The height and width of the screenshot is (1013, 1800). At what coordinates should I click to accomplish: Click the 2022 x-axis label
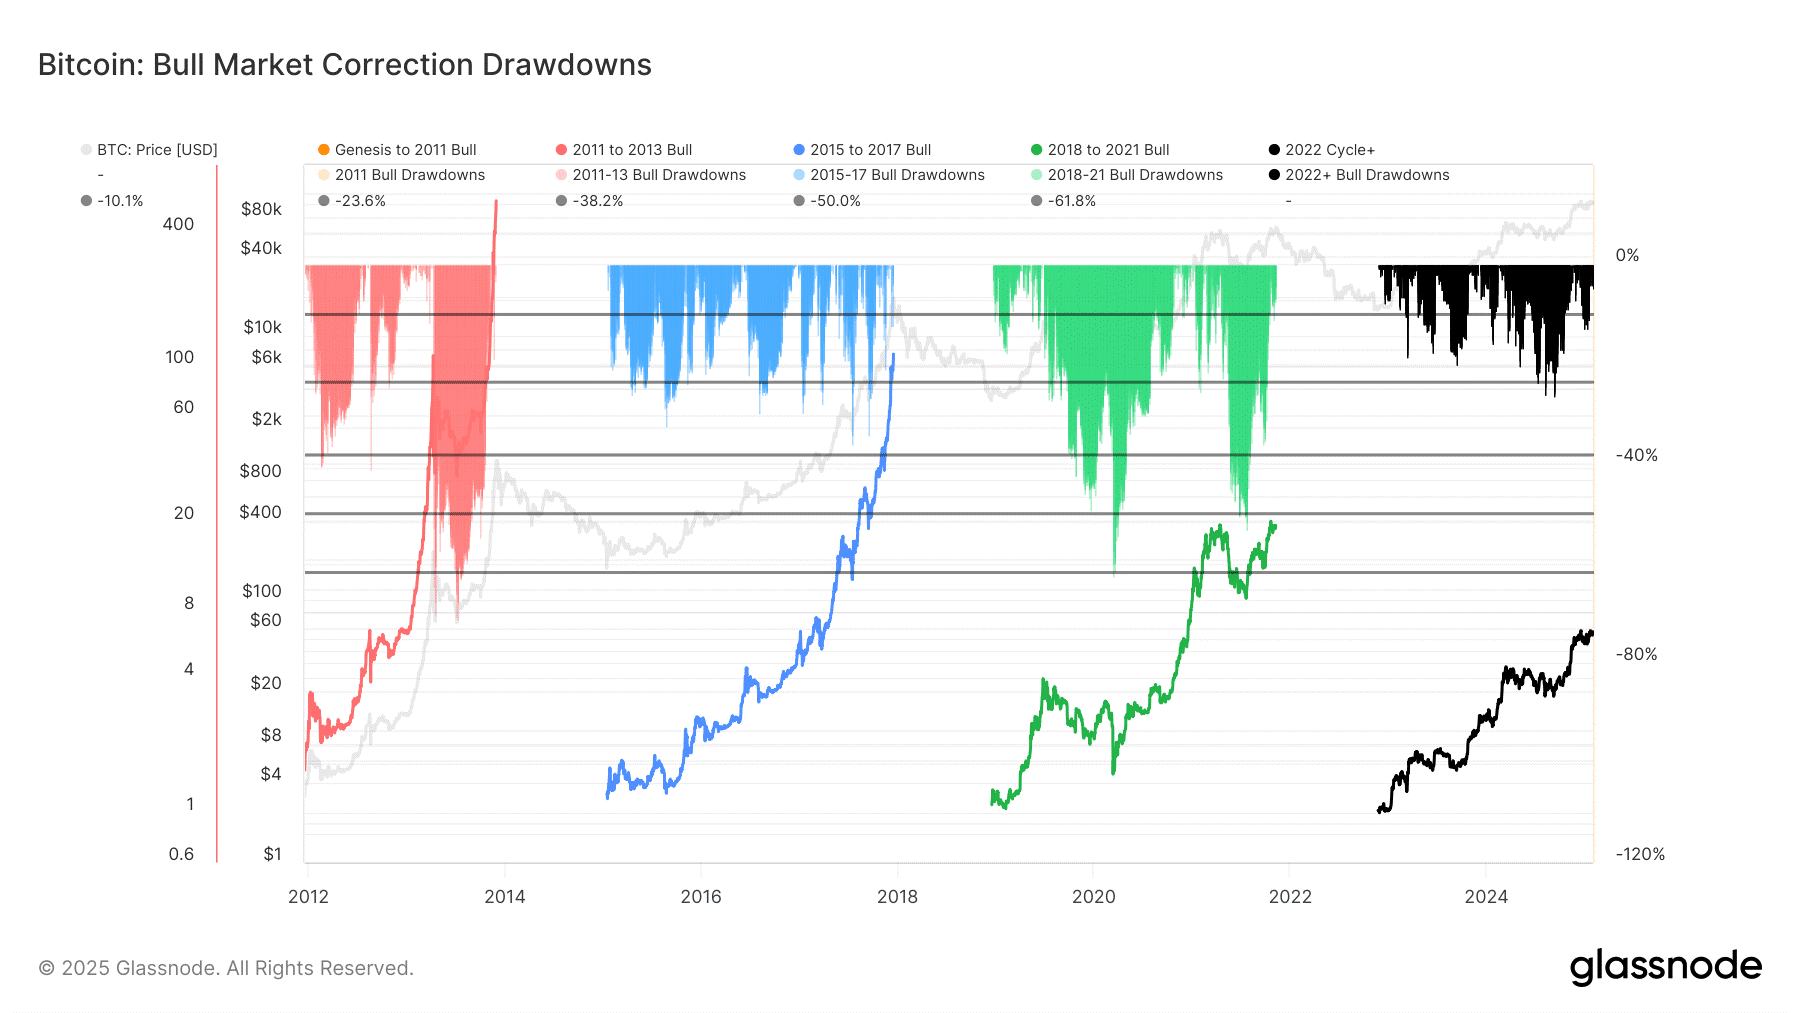click(x=1290, y=897)
